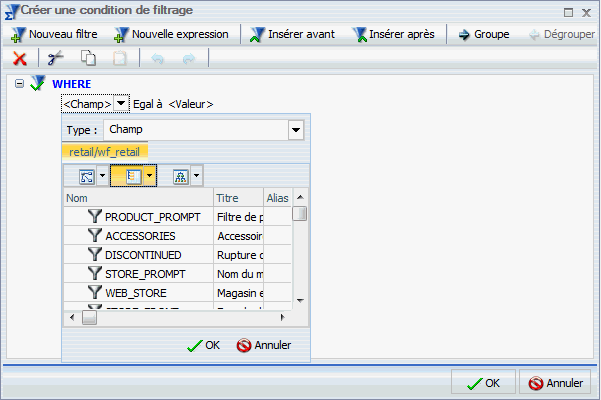This screenshot has height=400, width=601.
Task: Click the Nouveau filtre toolbar button
Action: (54, 34)
